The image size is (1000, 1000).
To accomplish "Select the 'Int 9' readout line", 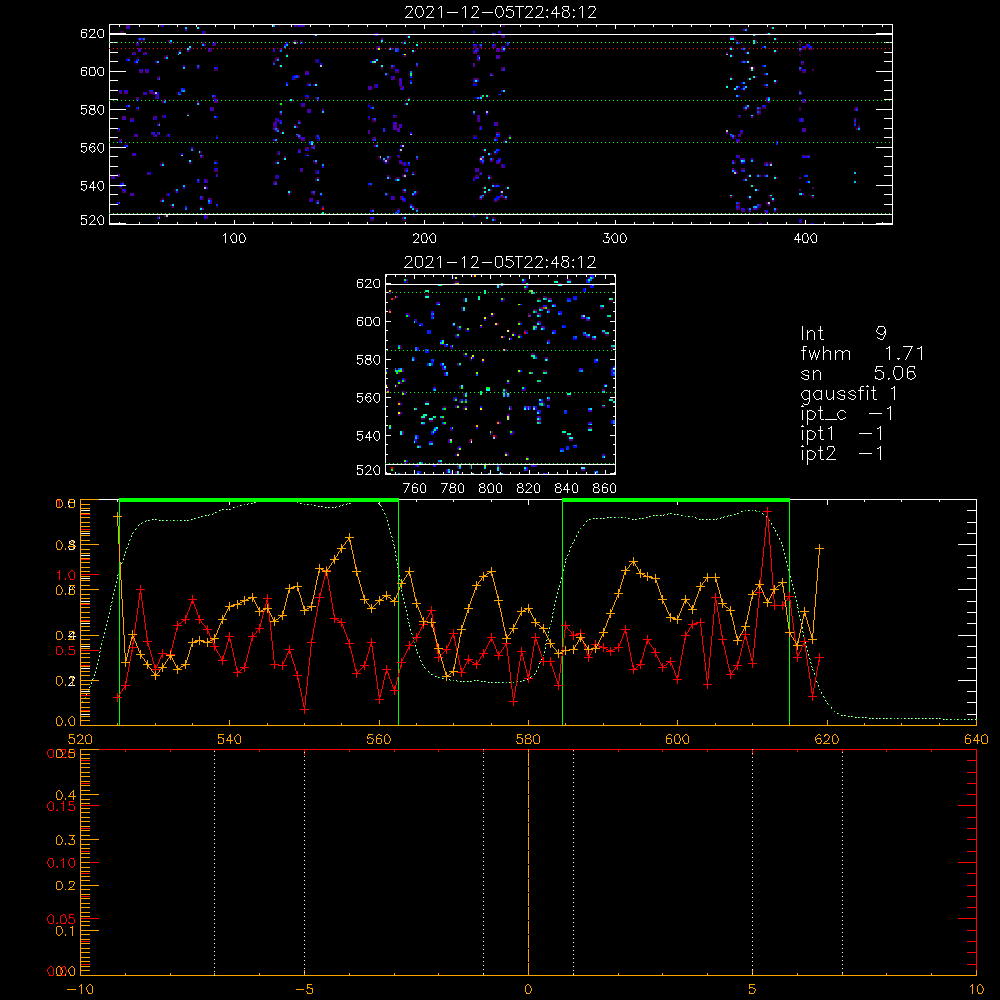I will click(843, 334).
